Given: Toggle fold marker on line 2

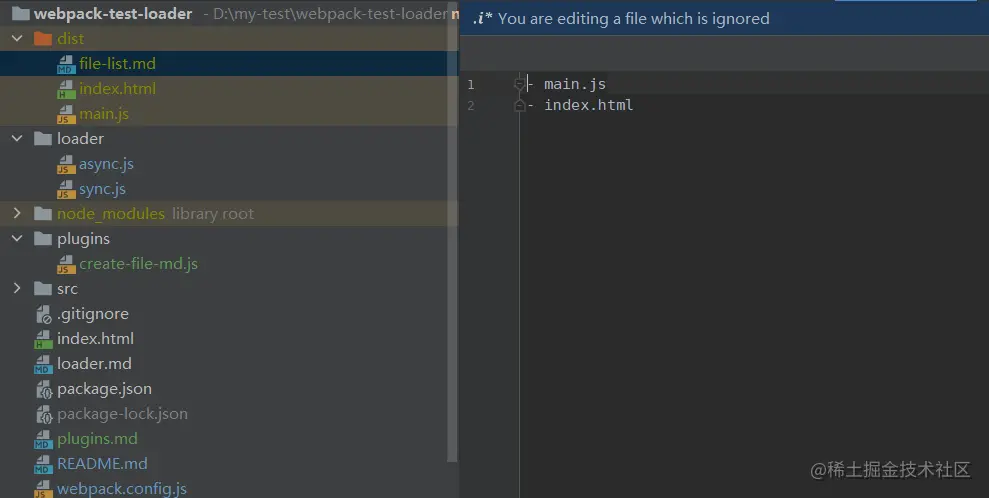Looking at the screenshot, I should (519, 105).
